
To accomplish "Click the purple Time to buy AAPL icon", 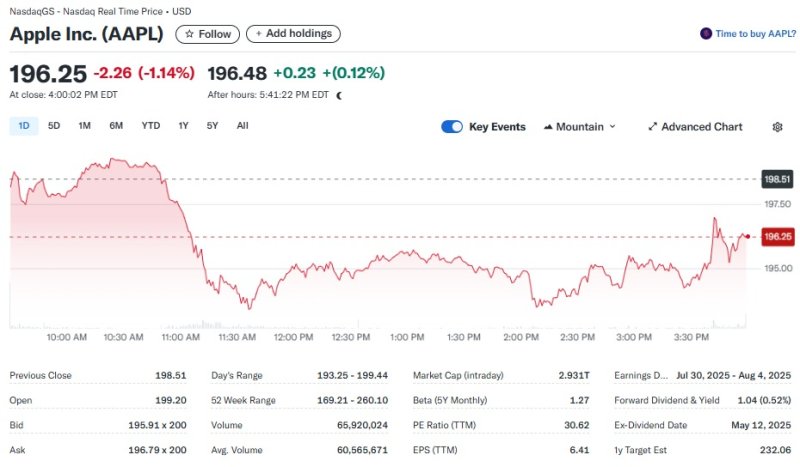I will (706, 34).
